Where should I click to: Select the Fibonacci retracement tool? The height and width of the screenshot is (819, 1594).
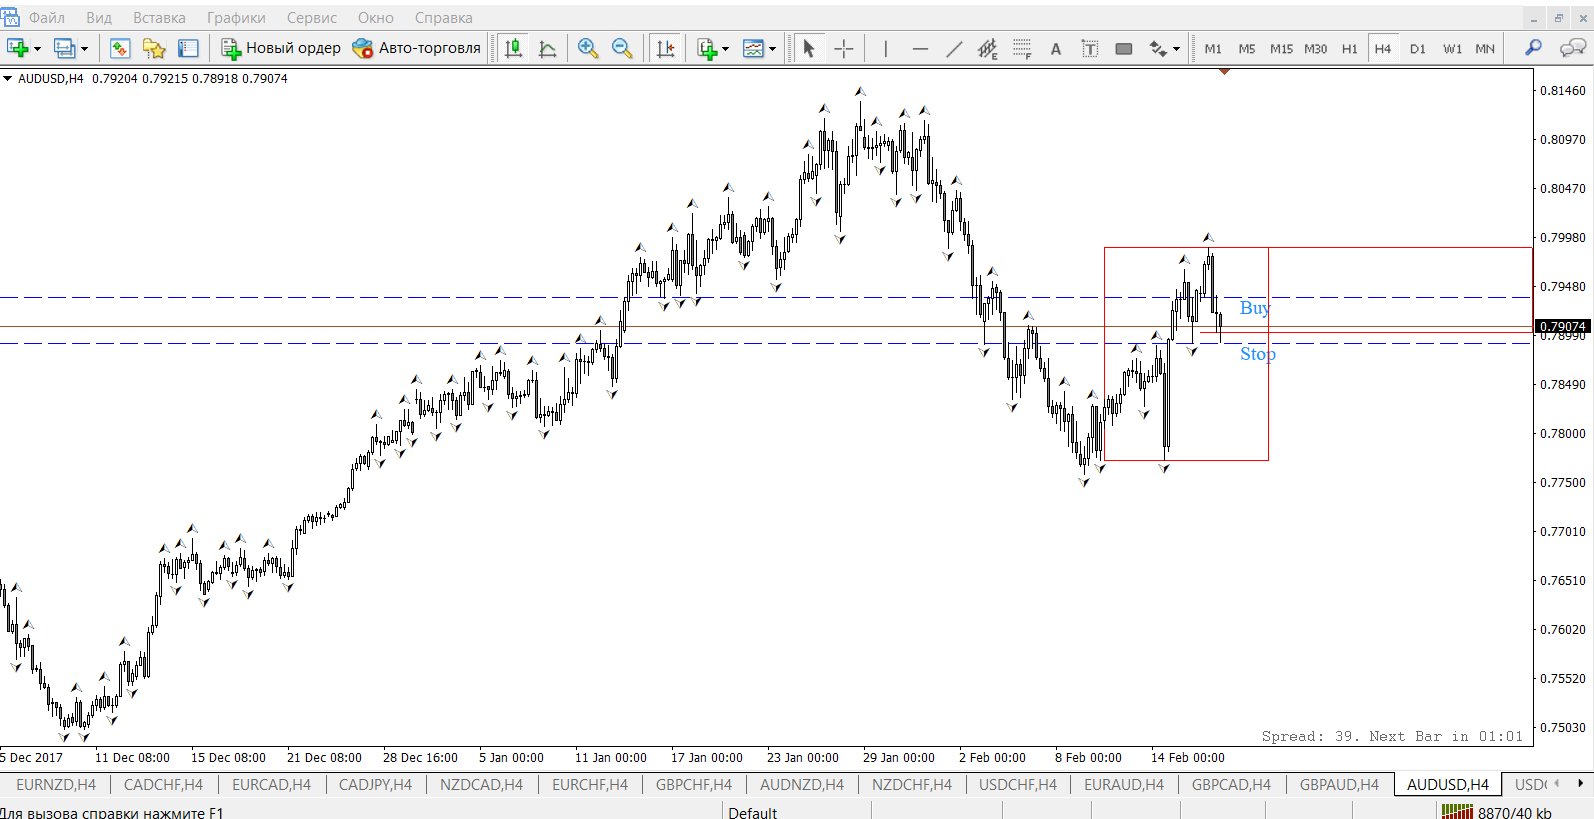pos(1022,48)
